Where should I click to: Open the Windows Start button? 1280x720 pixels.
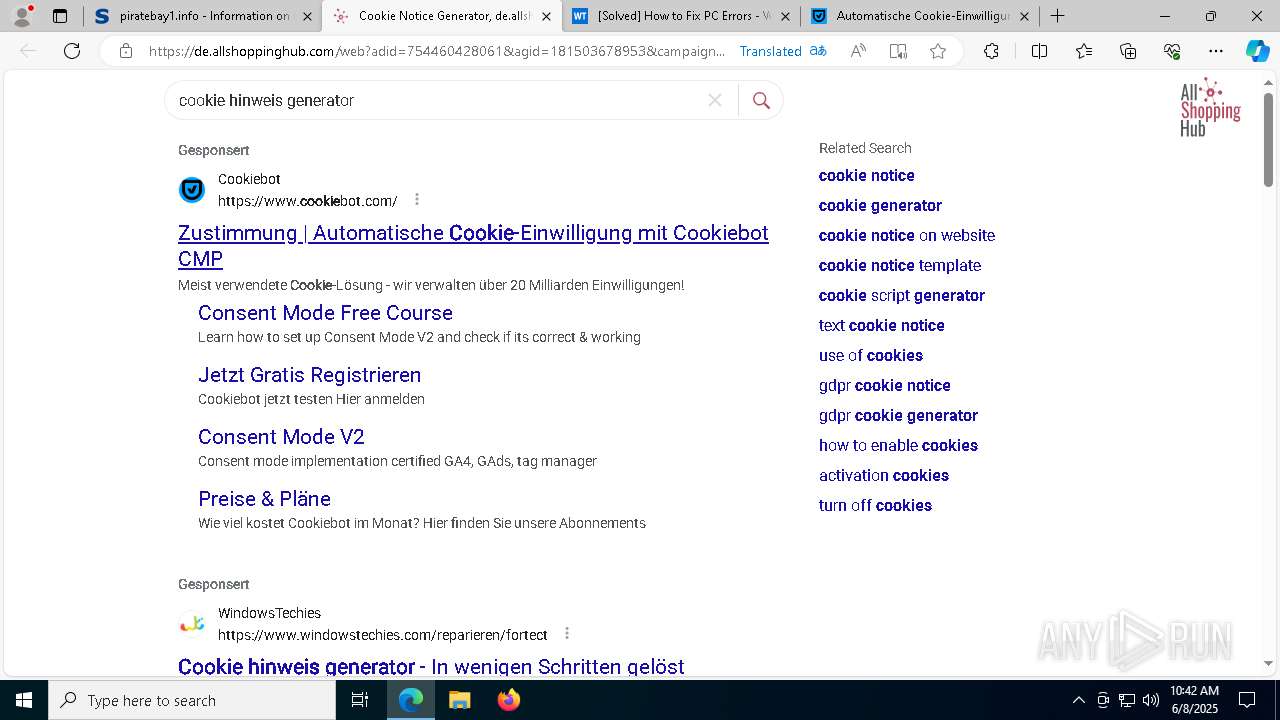pos(24,700)
